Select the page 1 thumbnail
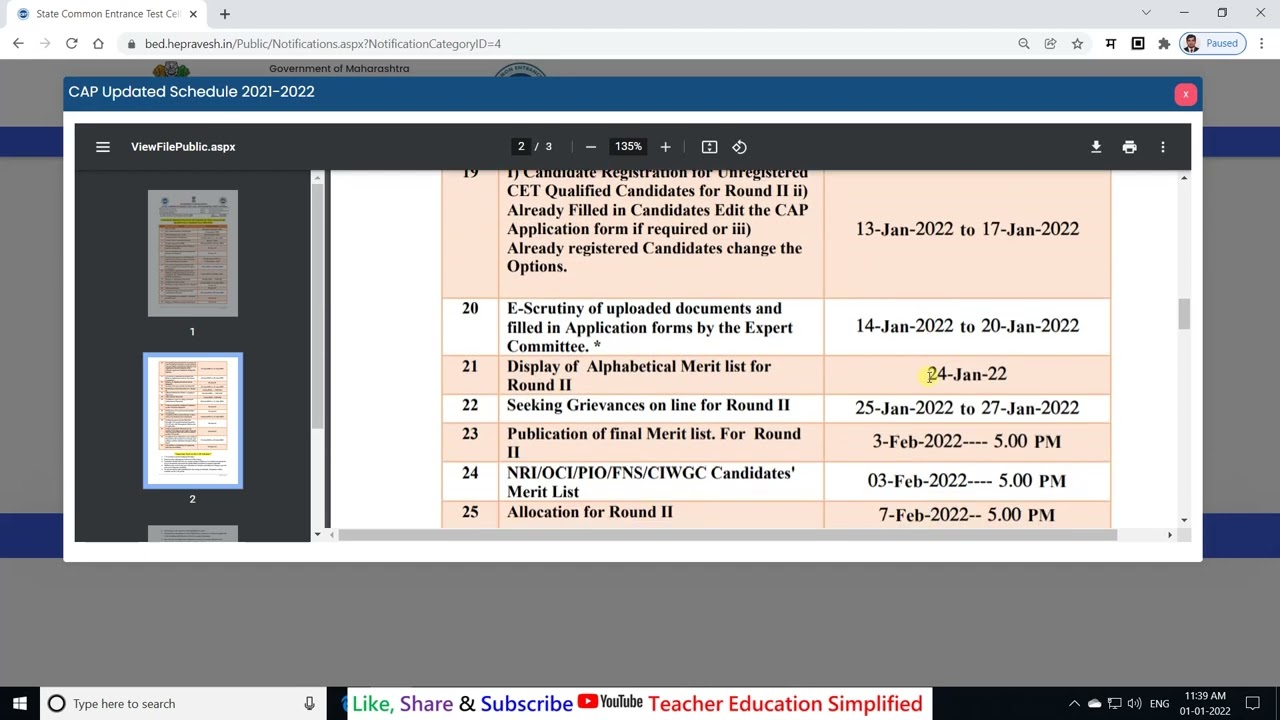 coord(193,253)
